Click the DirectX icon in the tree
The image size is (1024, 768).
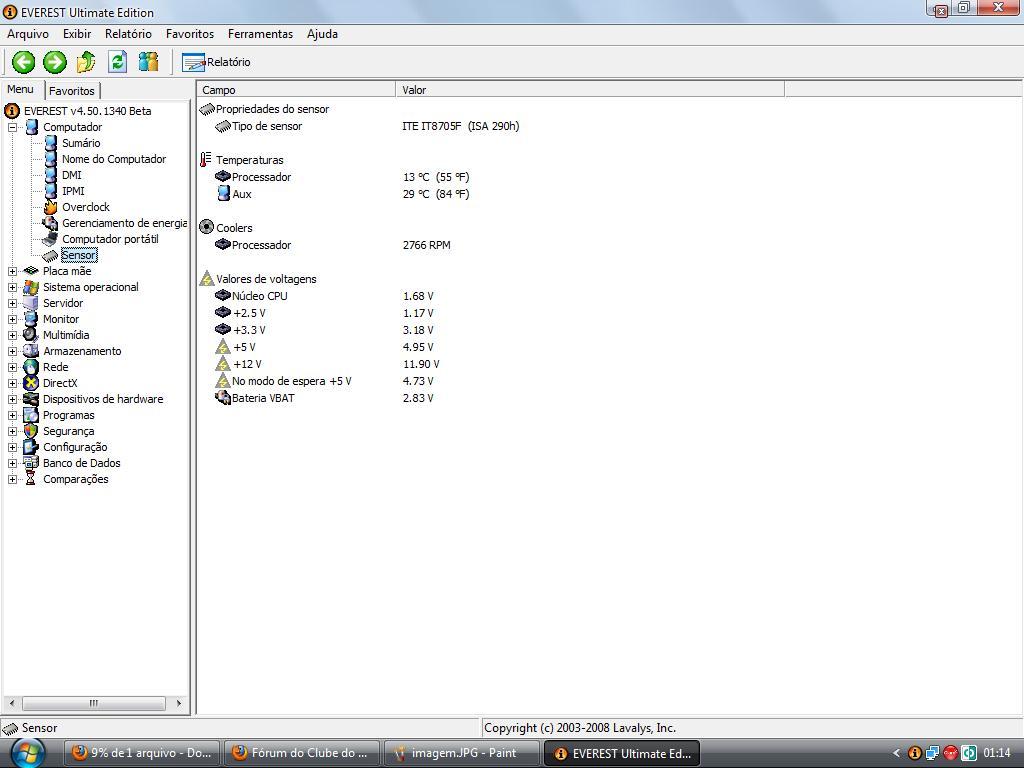[x=31, y=383]
